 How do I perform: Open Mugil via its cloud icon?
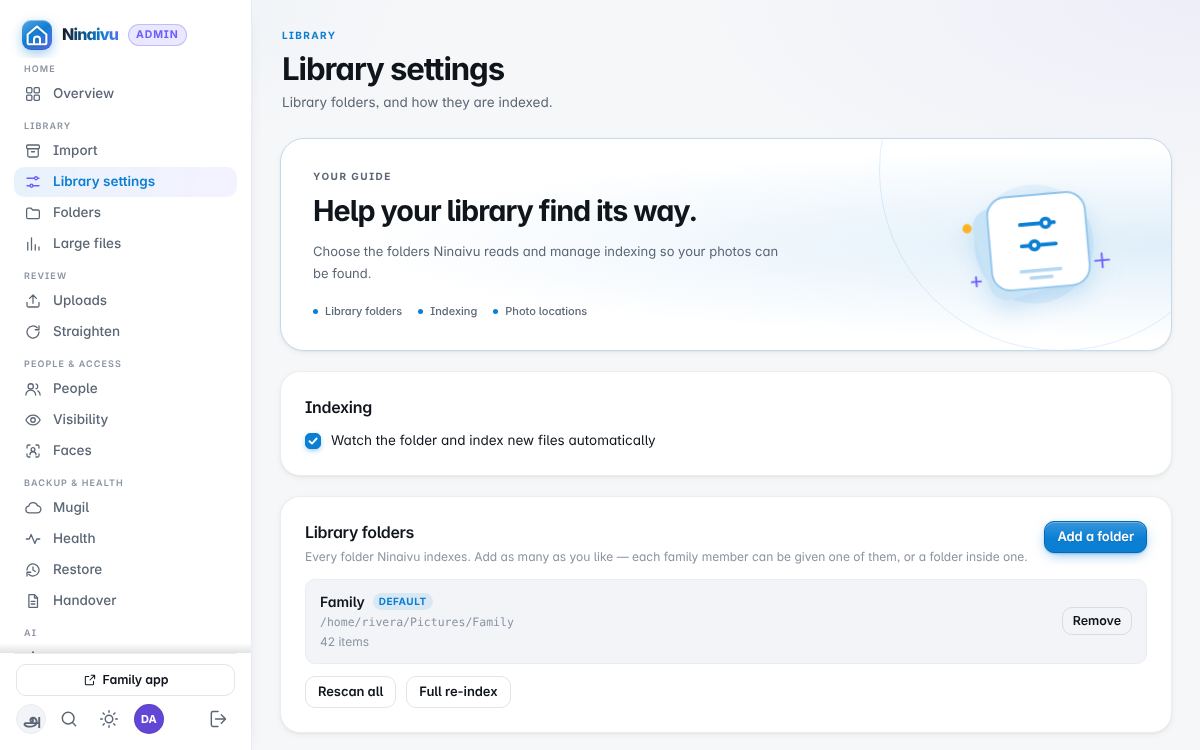coord(33,507)
